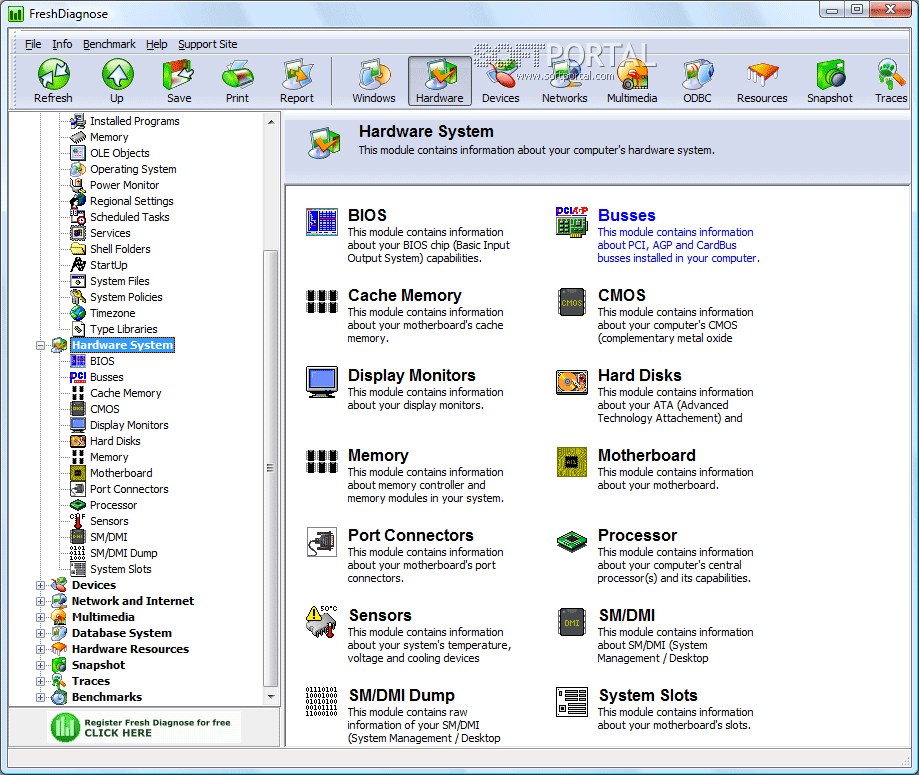Click the BIOS chip icon in main panel

point(322,222)
